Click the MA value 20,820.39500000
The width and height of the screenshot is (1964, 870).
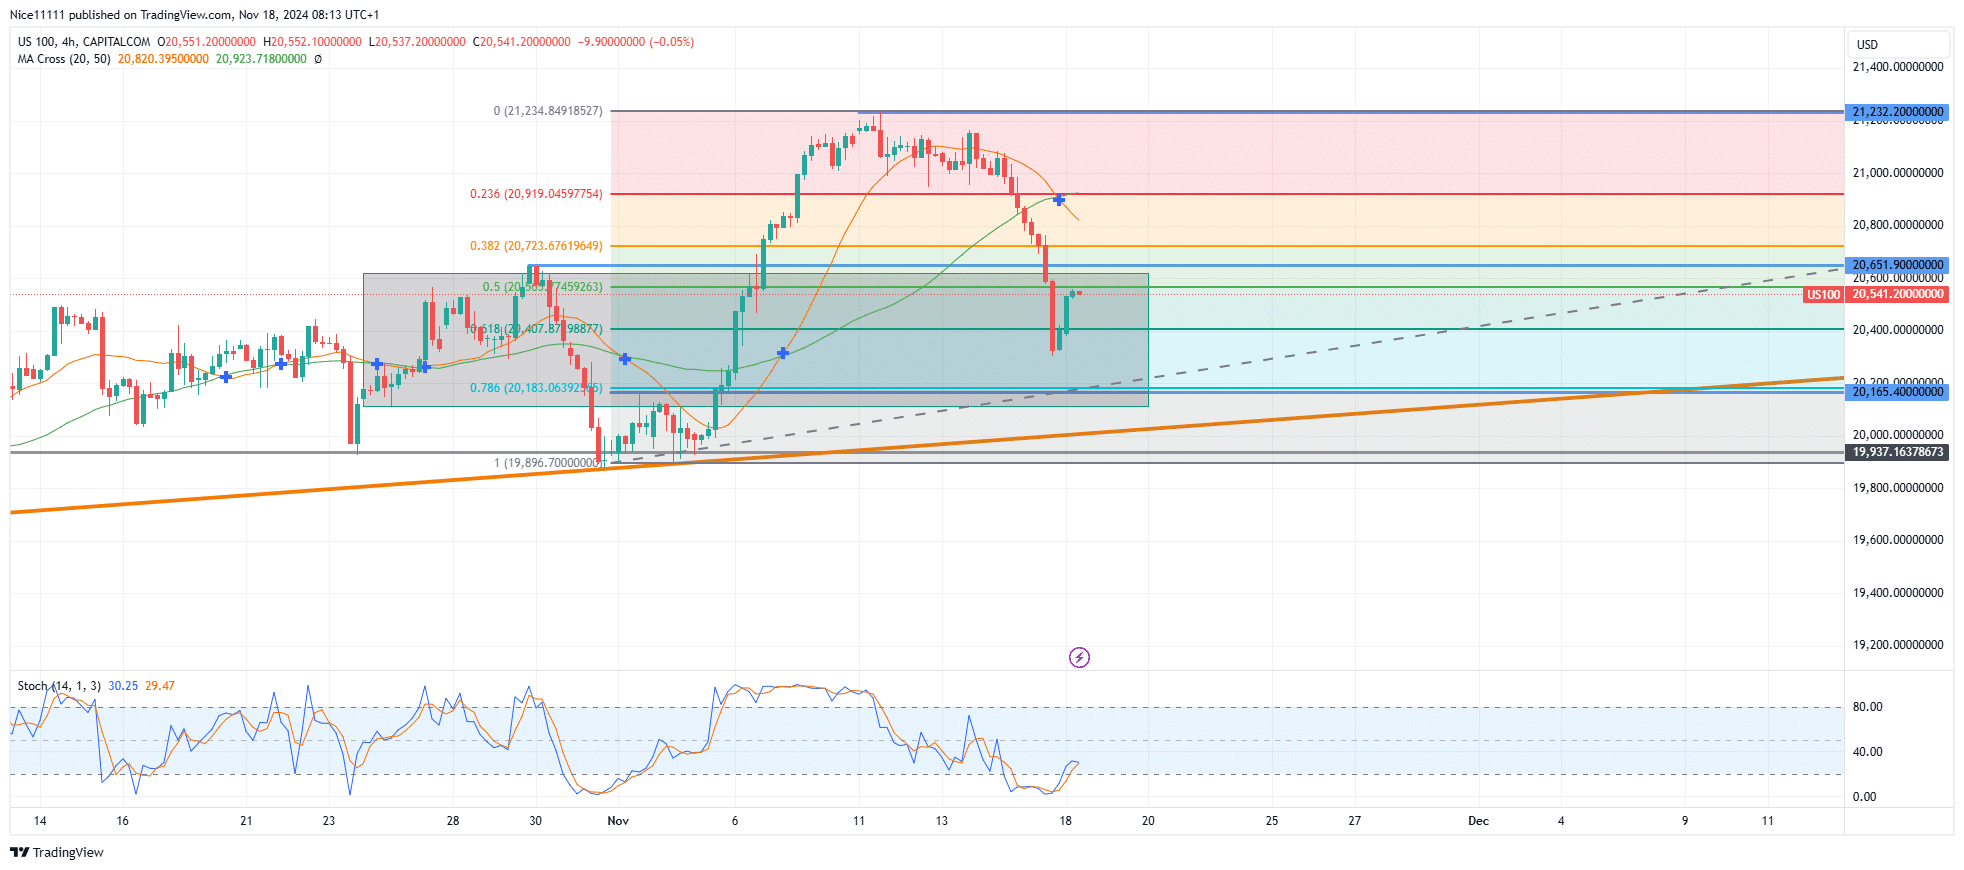click(163, 59)
